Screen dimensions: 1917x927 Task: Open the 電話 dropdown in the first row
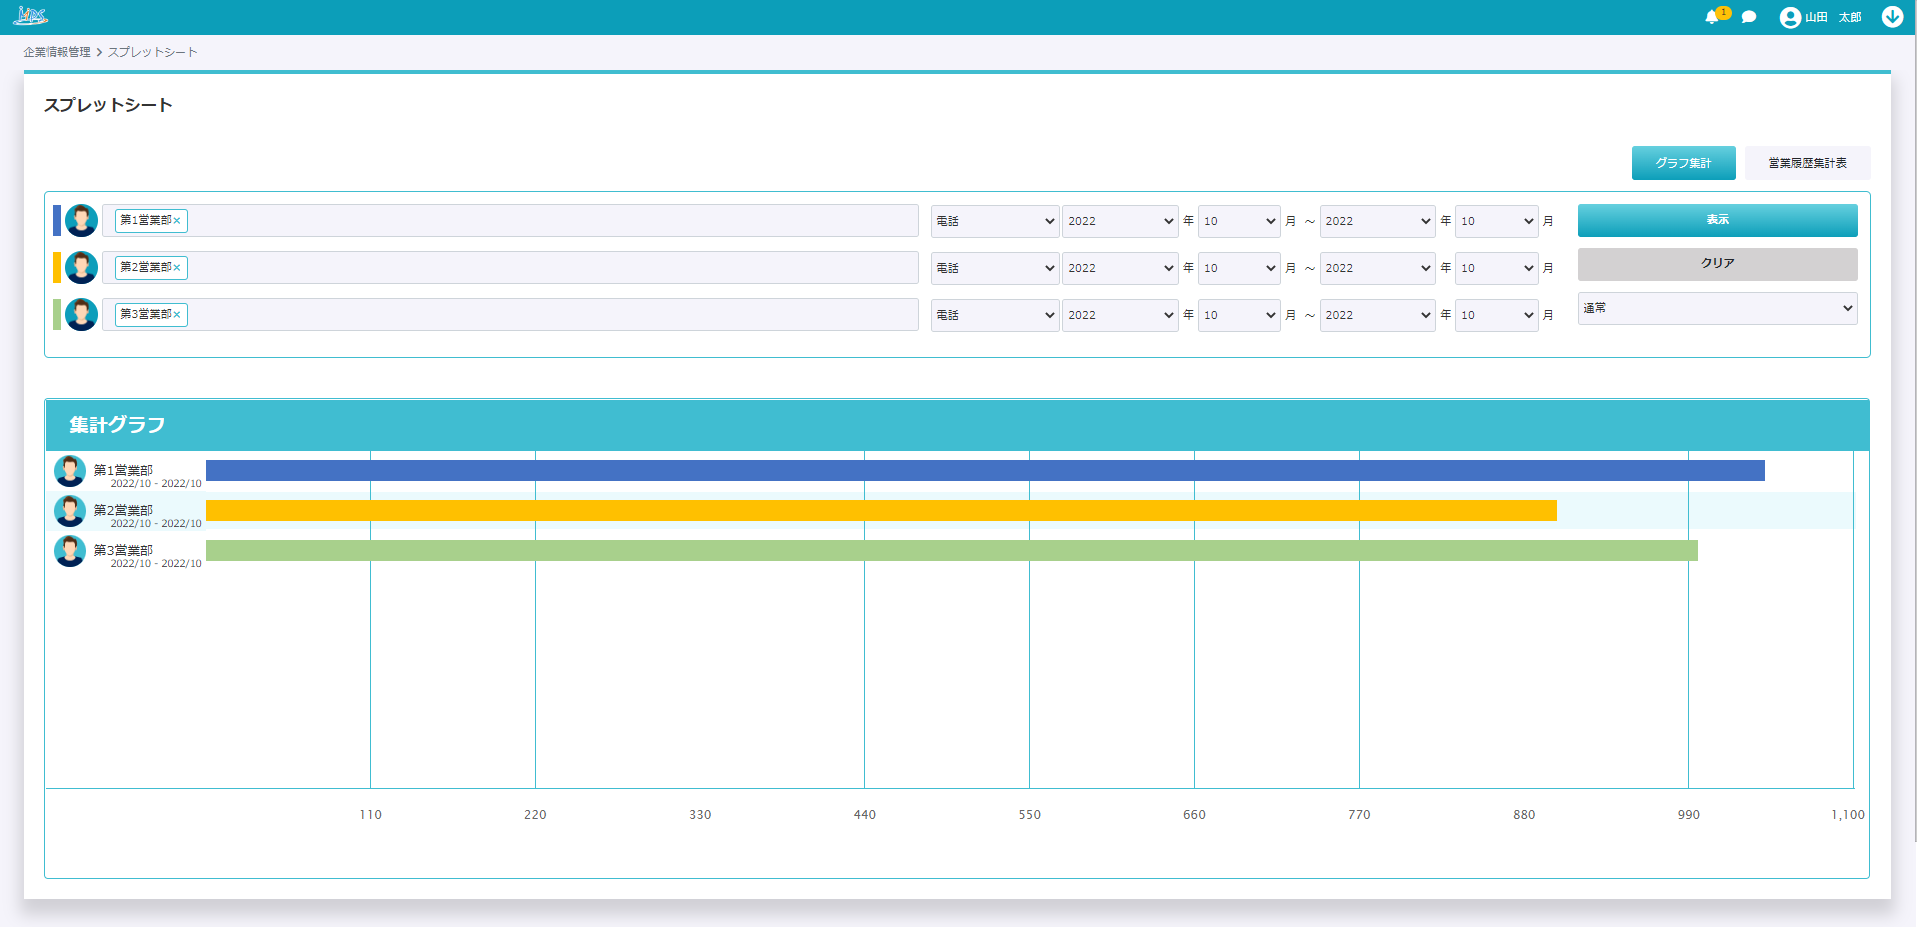click(x=994, y=221)
